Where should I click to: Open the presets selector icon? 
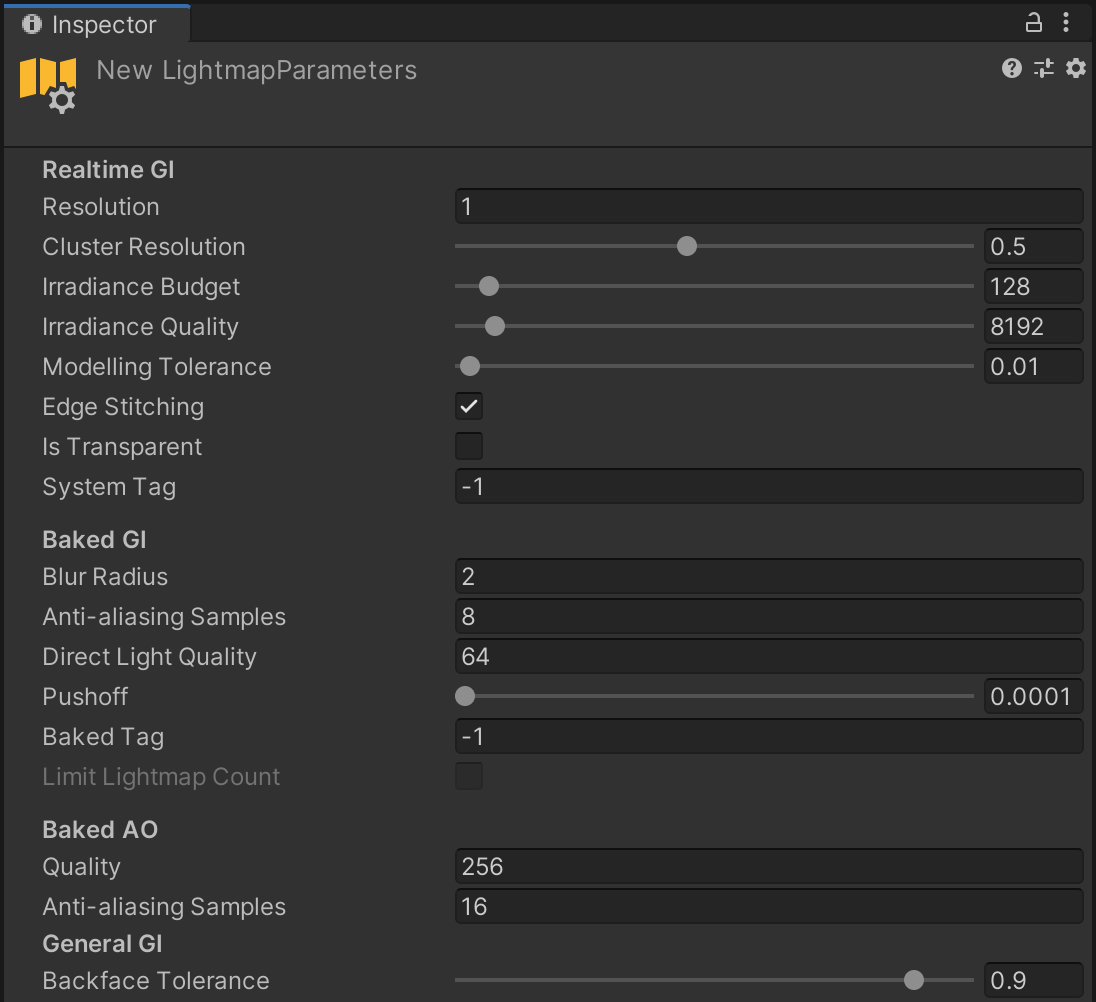[1043, 69]
